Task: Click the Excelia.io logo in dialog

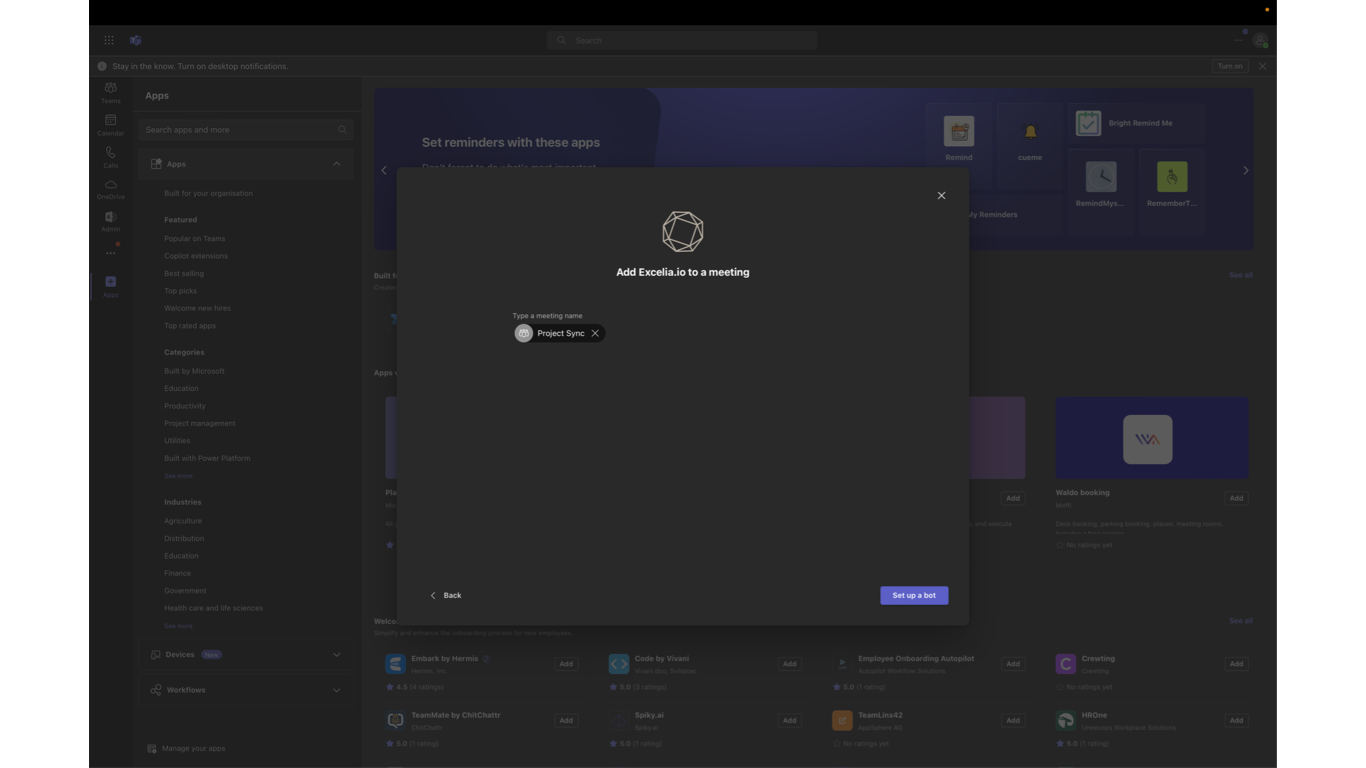Action: point(683,232)
